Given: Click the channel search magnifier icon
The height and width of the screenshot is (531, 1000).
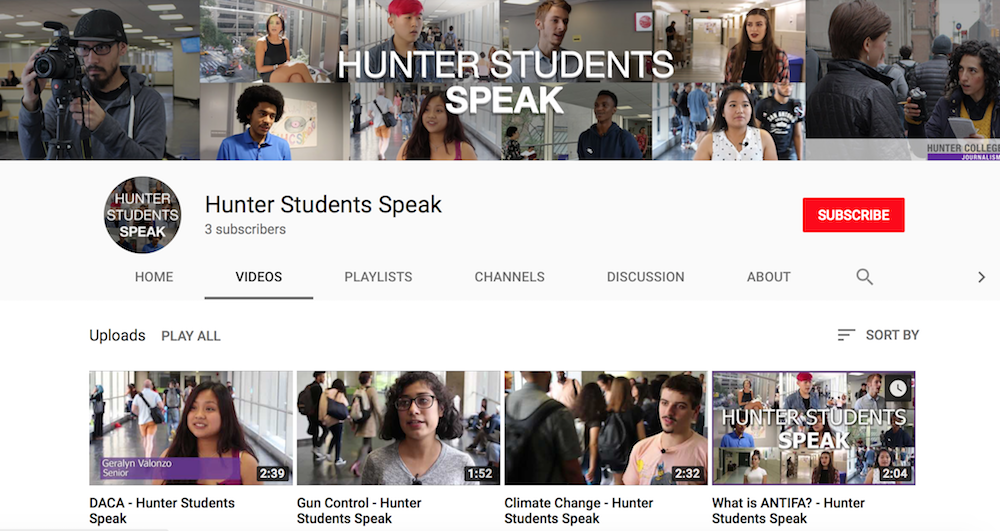Looking at the screenshot, I should 864,277.
